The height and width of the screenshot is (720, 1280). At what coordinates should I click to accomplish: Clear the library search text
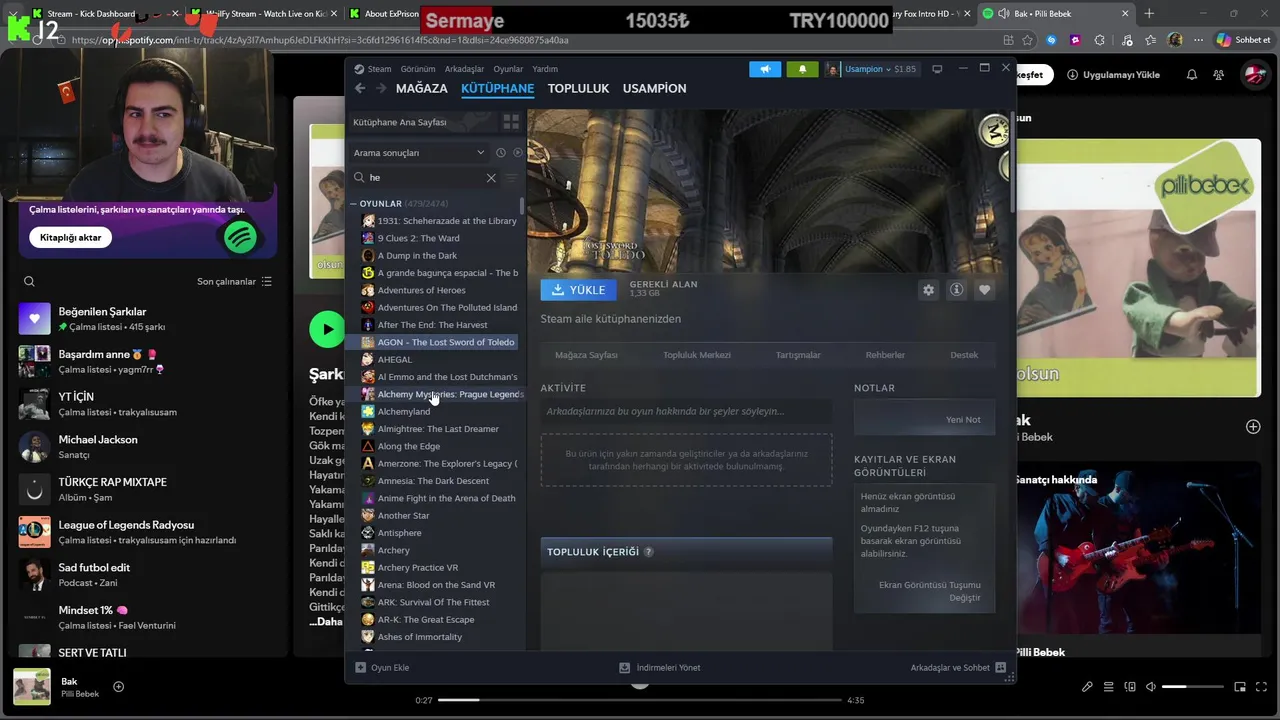click(491, 177)
